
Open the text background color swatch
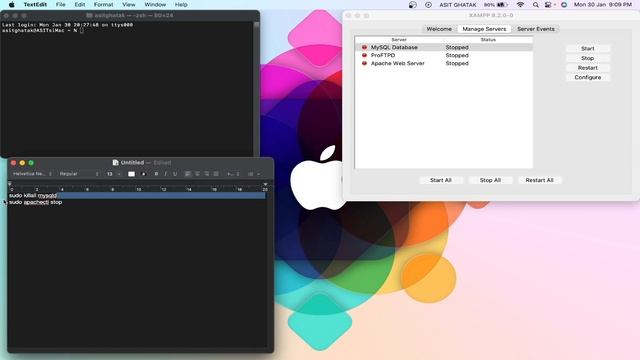[143, 174]
